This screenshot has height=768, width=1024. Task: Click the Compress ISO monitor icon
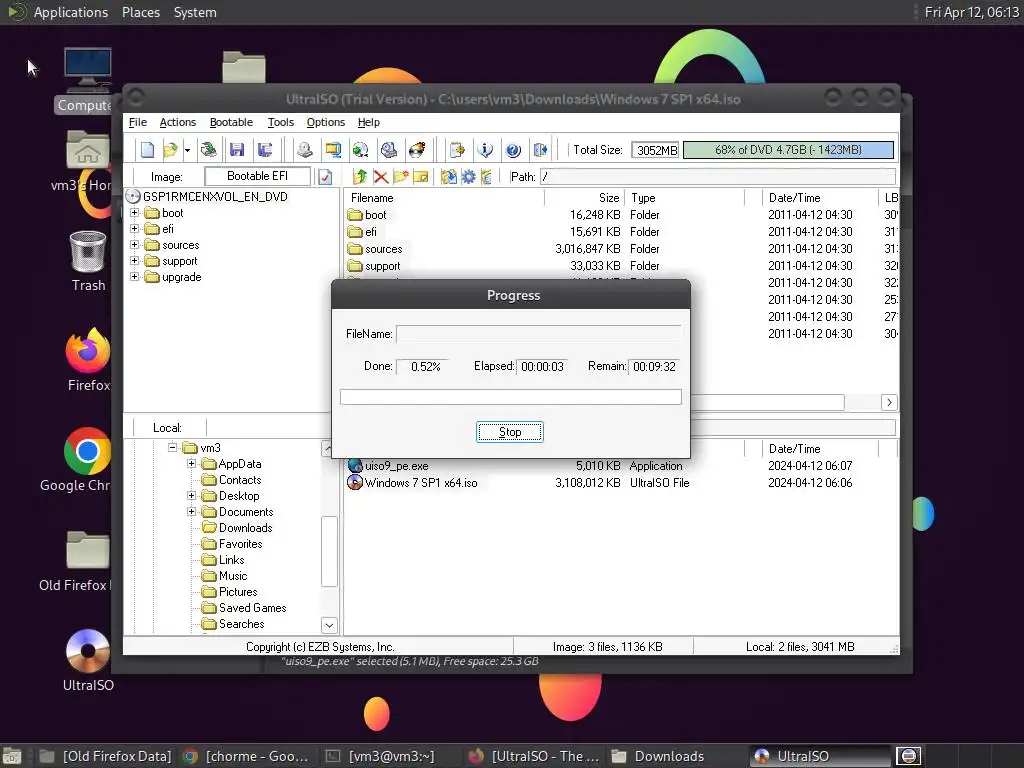pos(333,150)
